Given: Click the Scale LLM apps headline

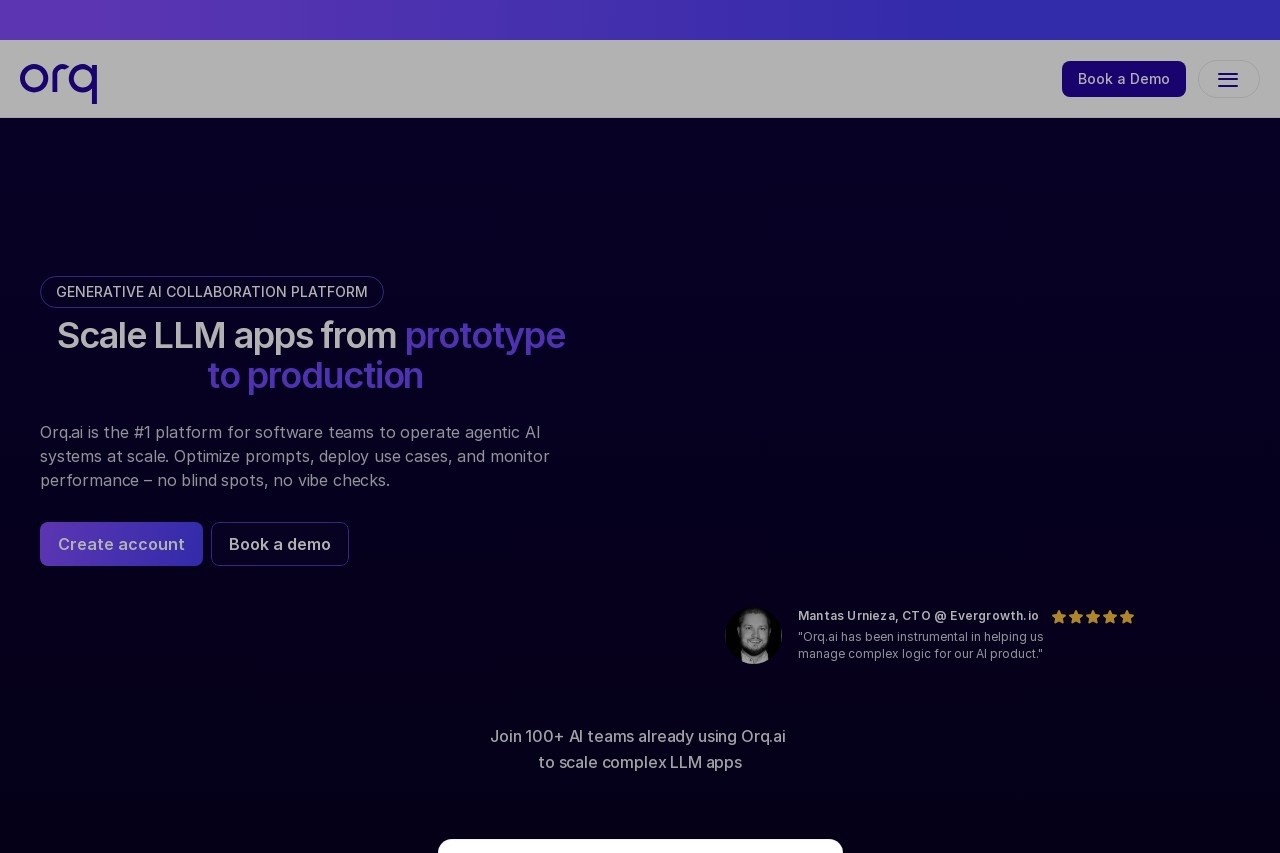Looking at the screenshot, I should point(311,355).
